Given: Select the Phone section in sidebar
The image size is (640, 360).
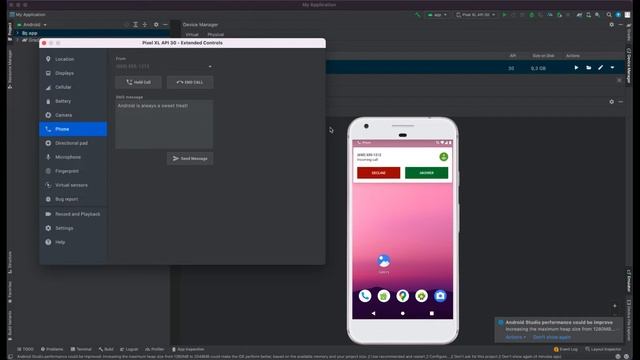Looking at the screenshot, I should point(73,129).
